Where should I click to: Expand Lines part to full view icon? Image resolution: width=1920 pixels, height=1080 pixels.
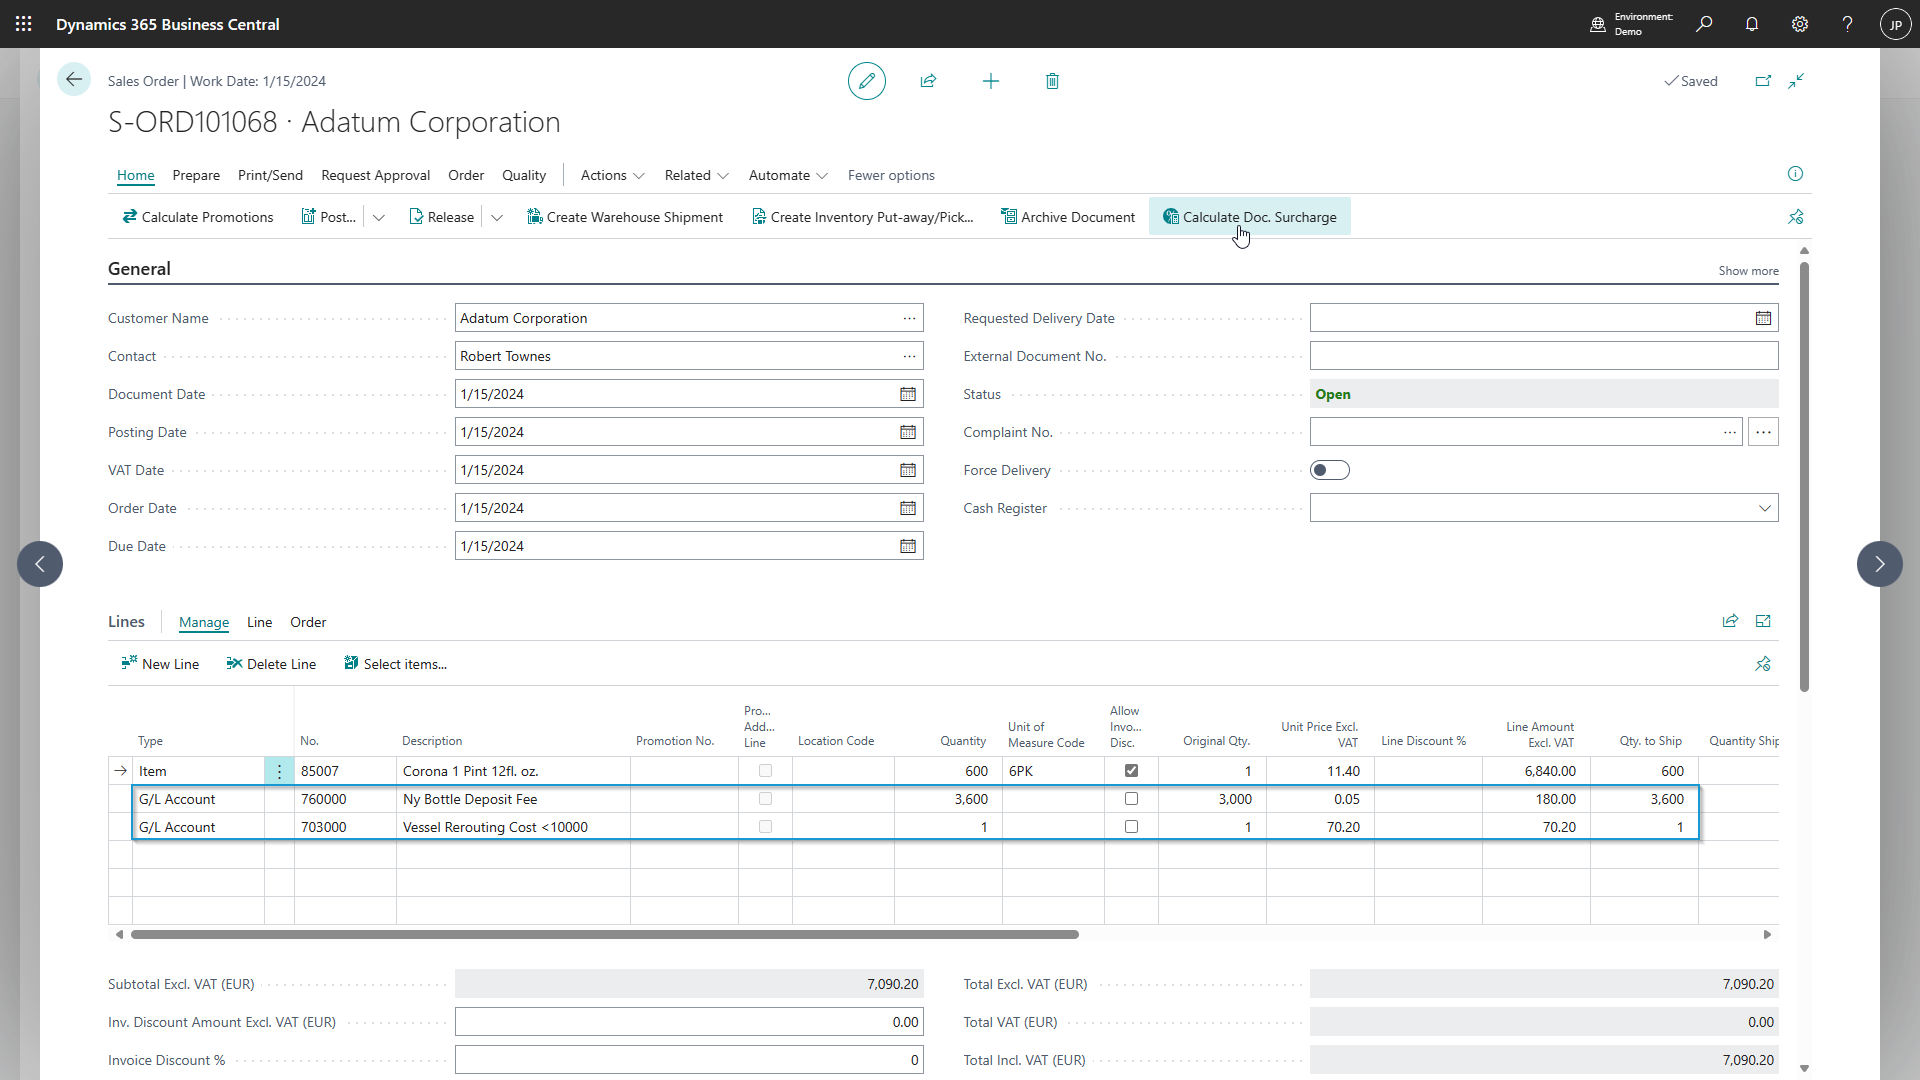1763,621
